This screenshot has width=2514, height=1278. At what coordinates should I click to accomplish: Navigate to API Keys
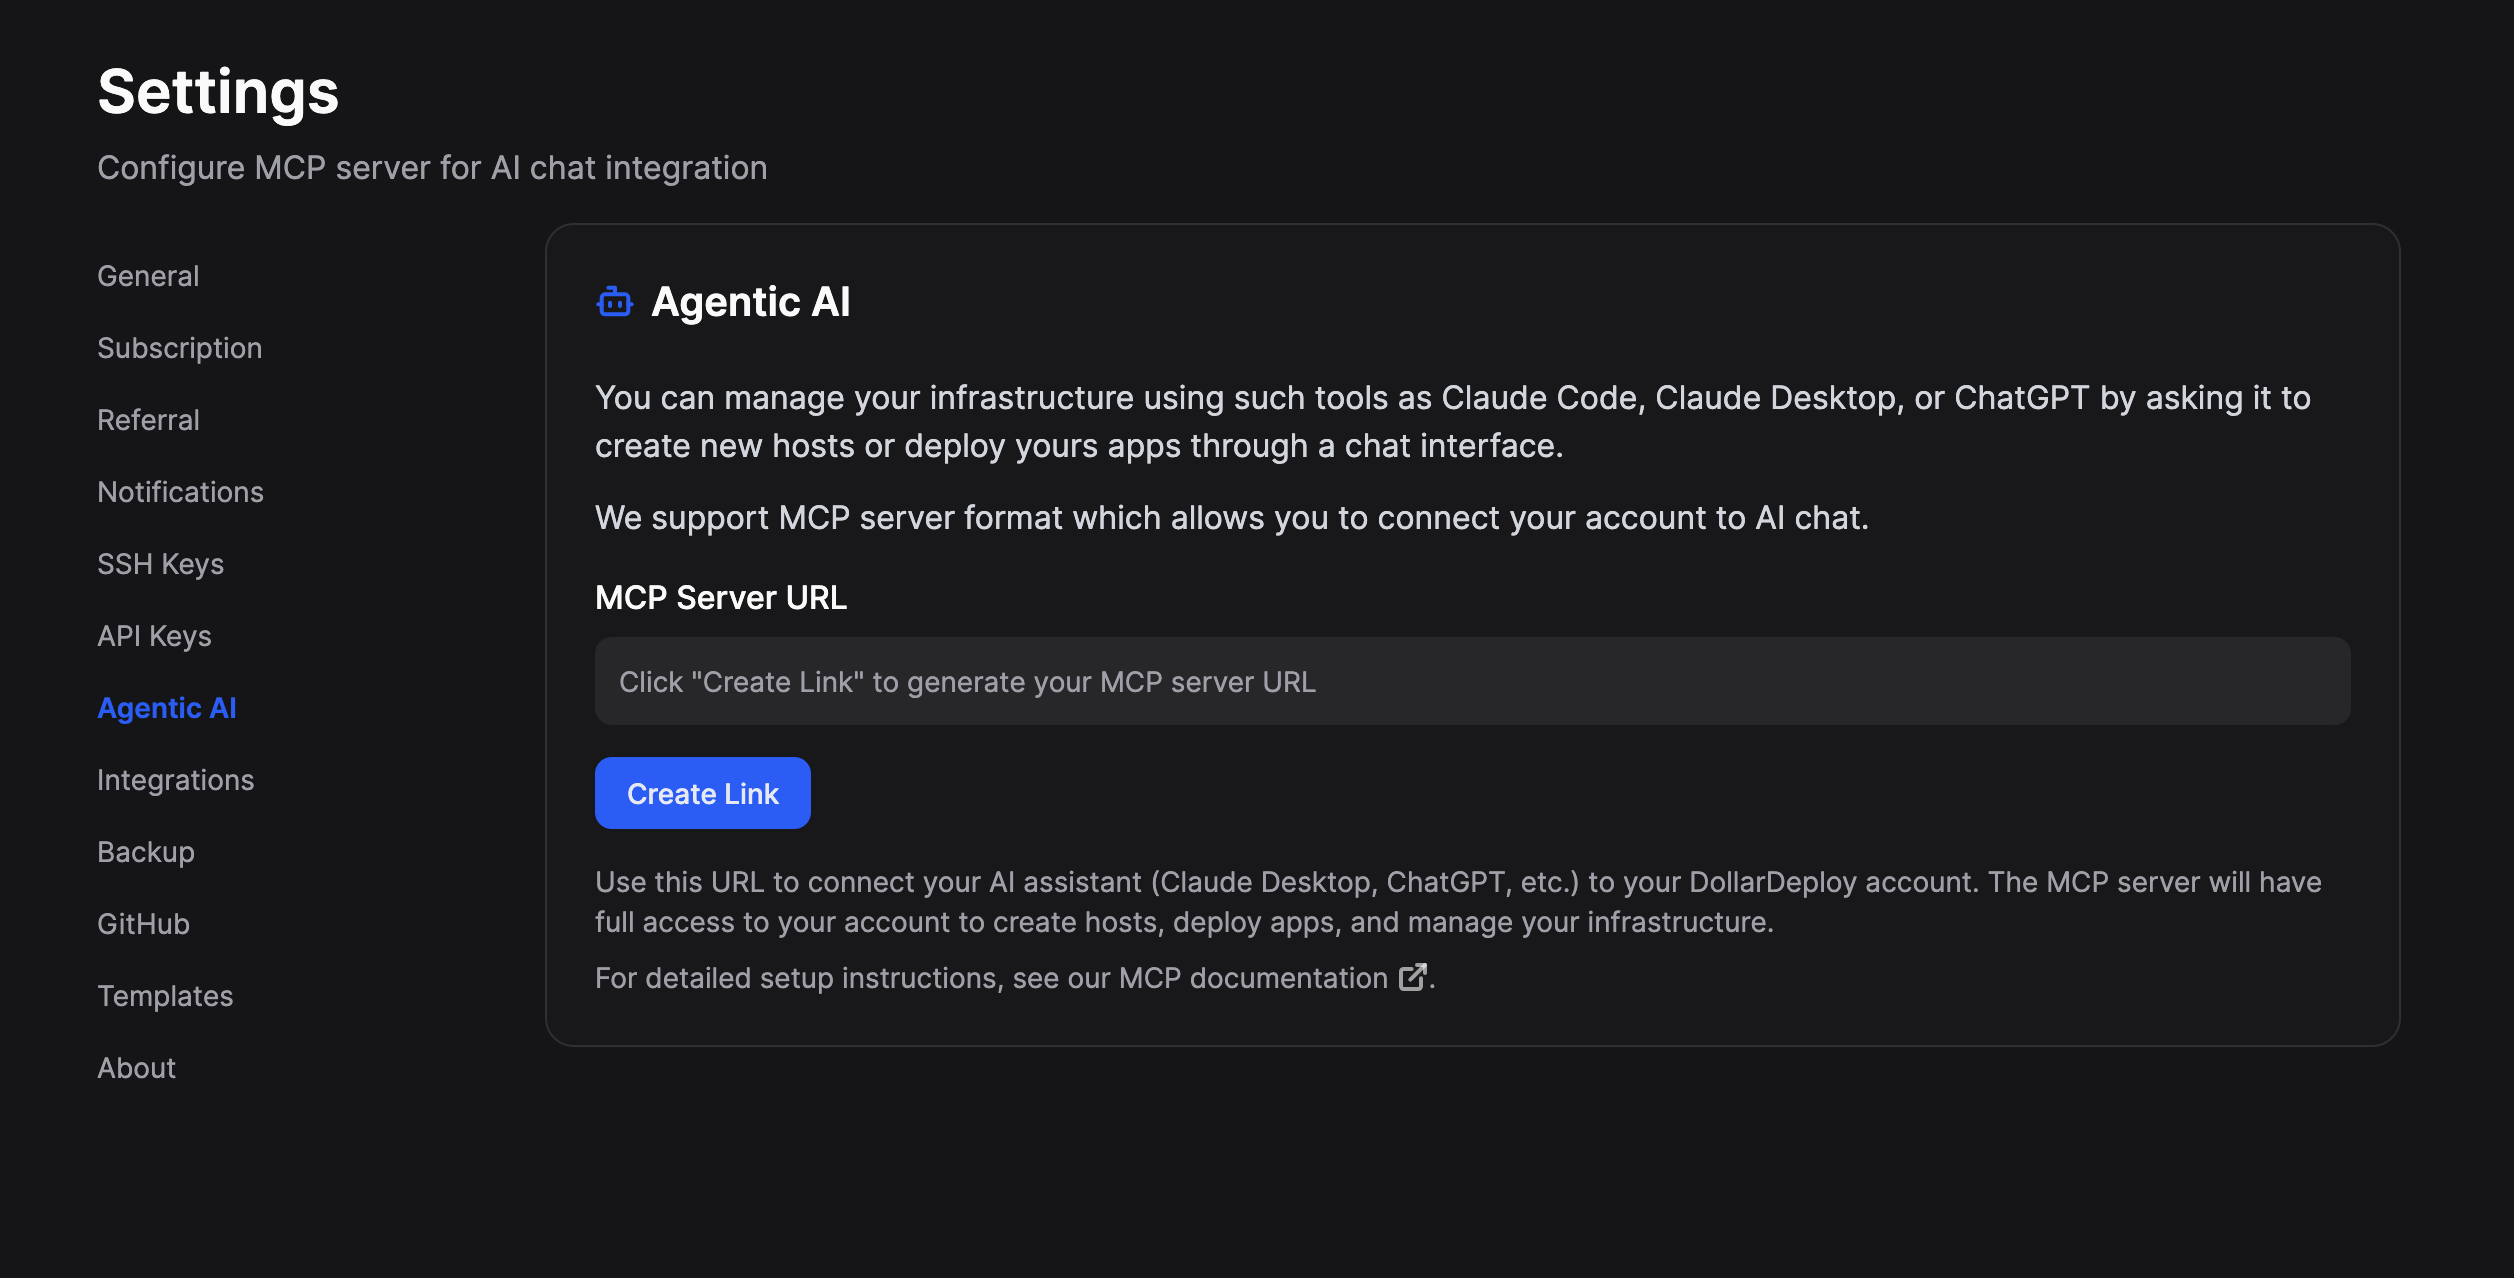[154, 636]
